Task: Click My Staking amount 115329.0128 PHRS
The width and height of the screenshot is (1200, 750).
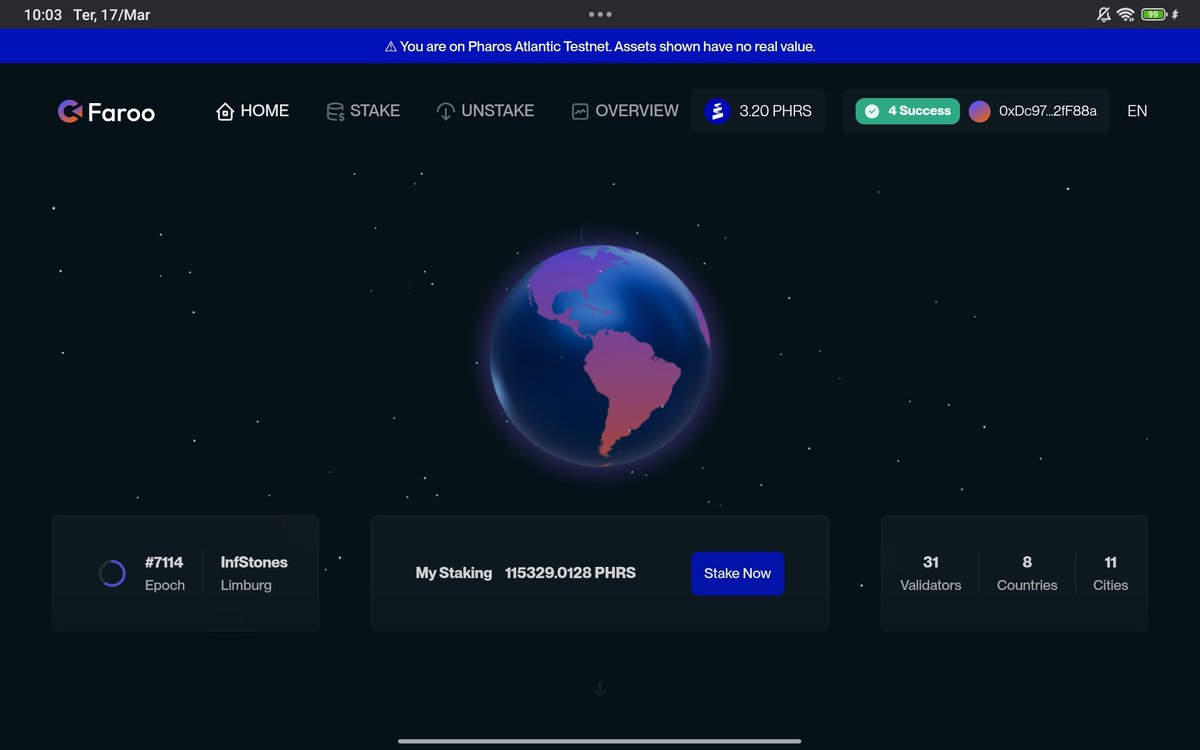Action: click(x=570, y=573)
